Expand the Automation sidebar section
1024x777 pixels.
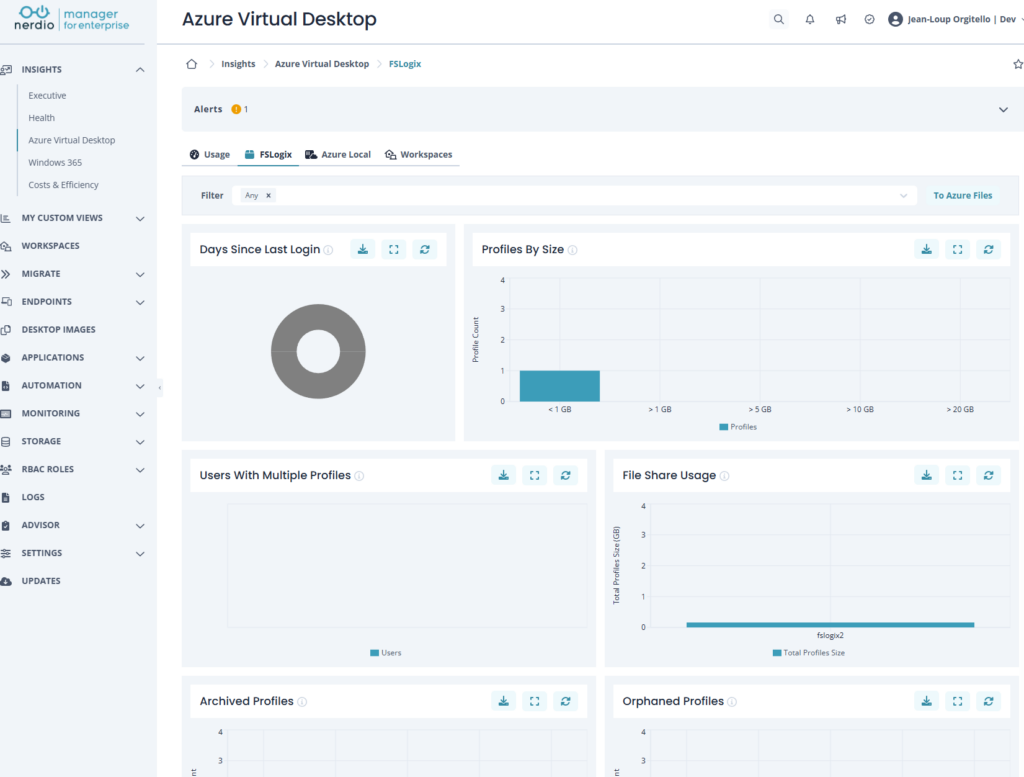(140, 386)
